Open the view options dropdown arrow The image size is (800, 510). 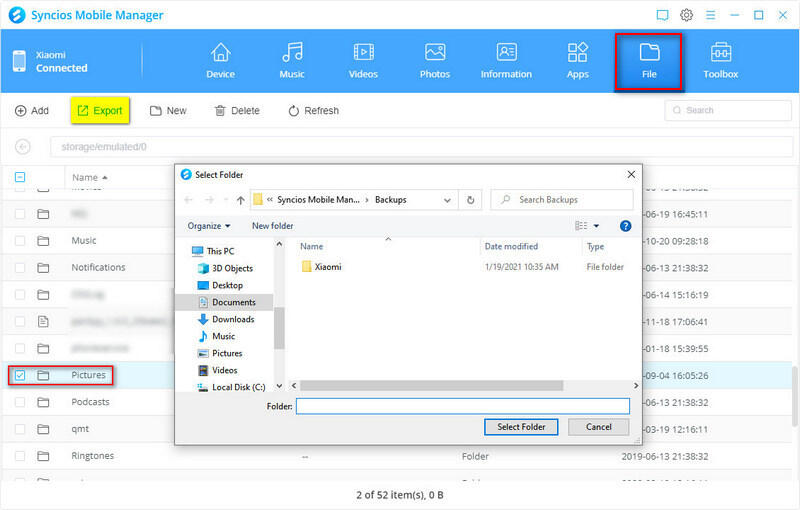pyautogui.click(x=597, y=226)
